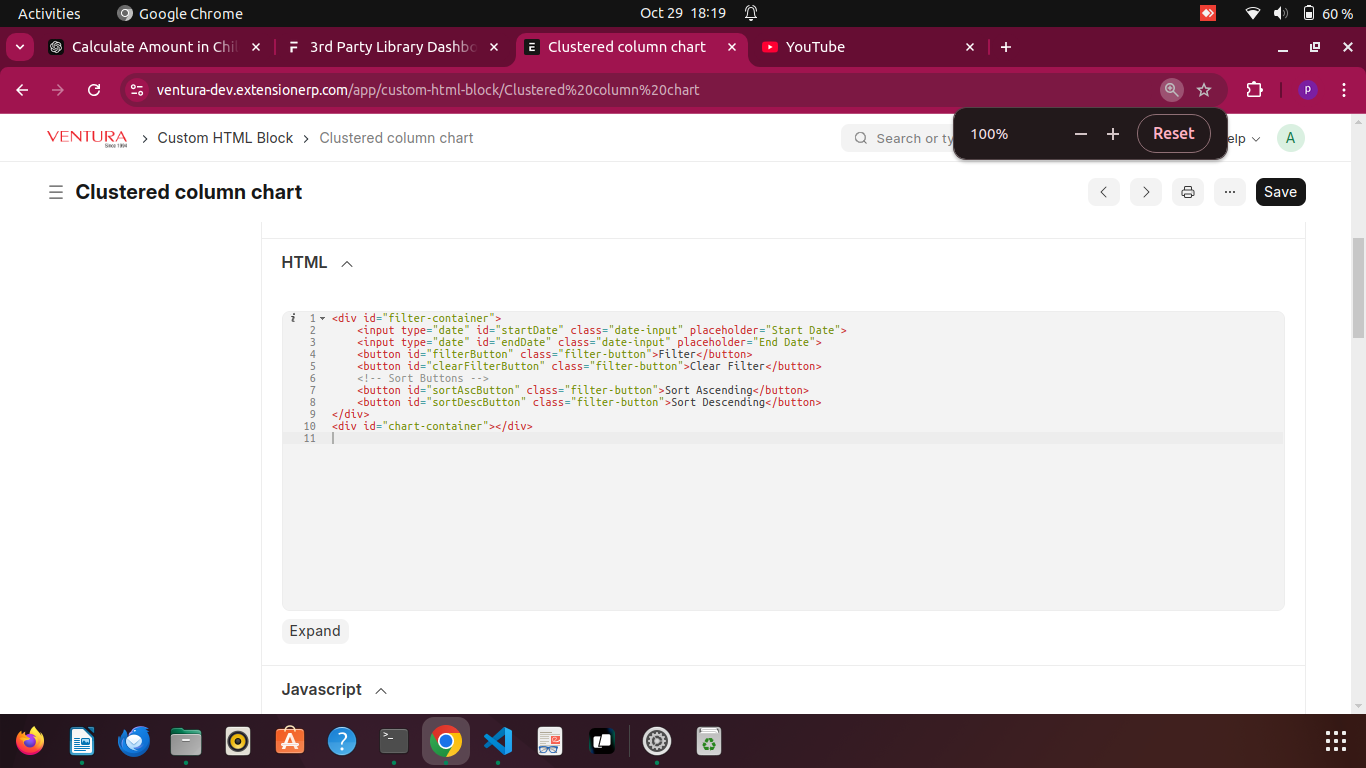
Task: Switch to 3rd Party Library Dashboard tab
Action: [x=392, y=47]
